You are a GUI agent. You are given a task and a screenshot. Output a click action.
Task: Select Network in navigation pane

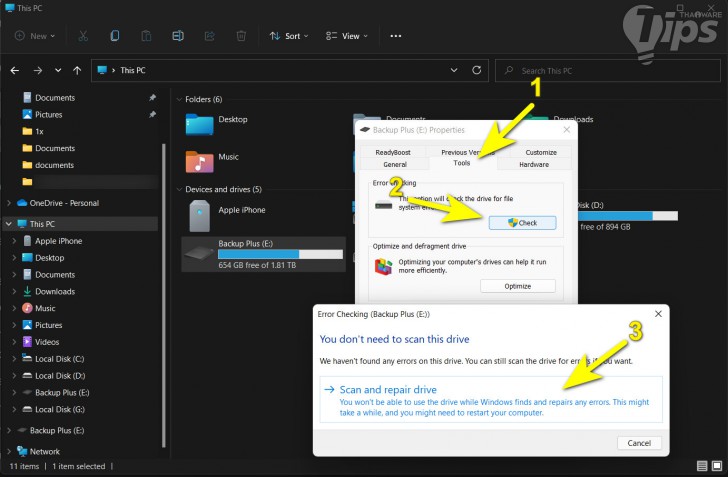pos(45,451)
